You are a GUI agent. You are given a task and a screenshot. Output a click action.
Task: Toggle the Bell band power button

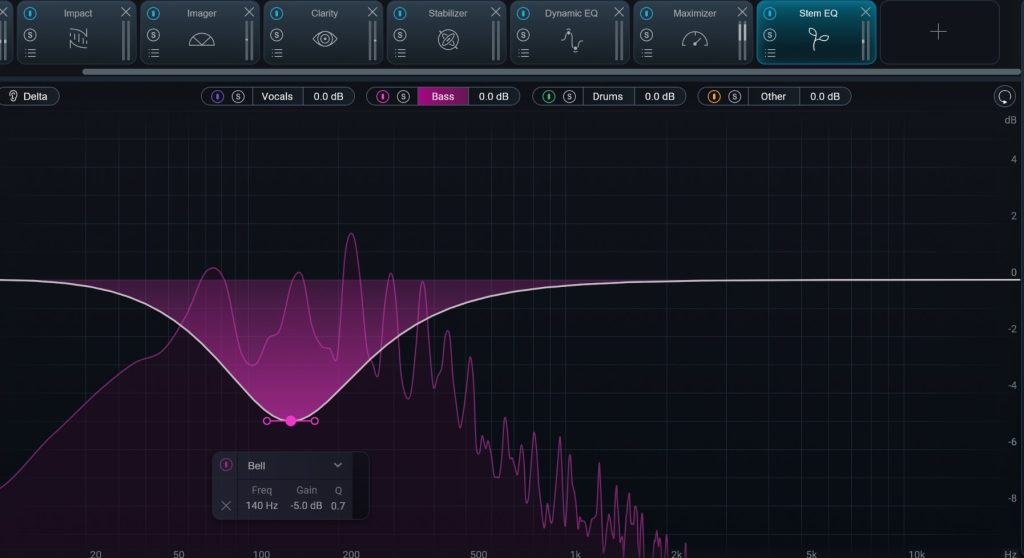pyautogui.click(x=226, y=465)
